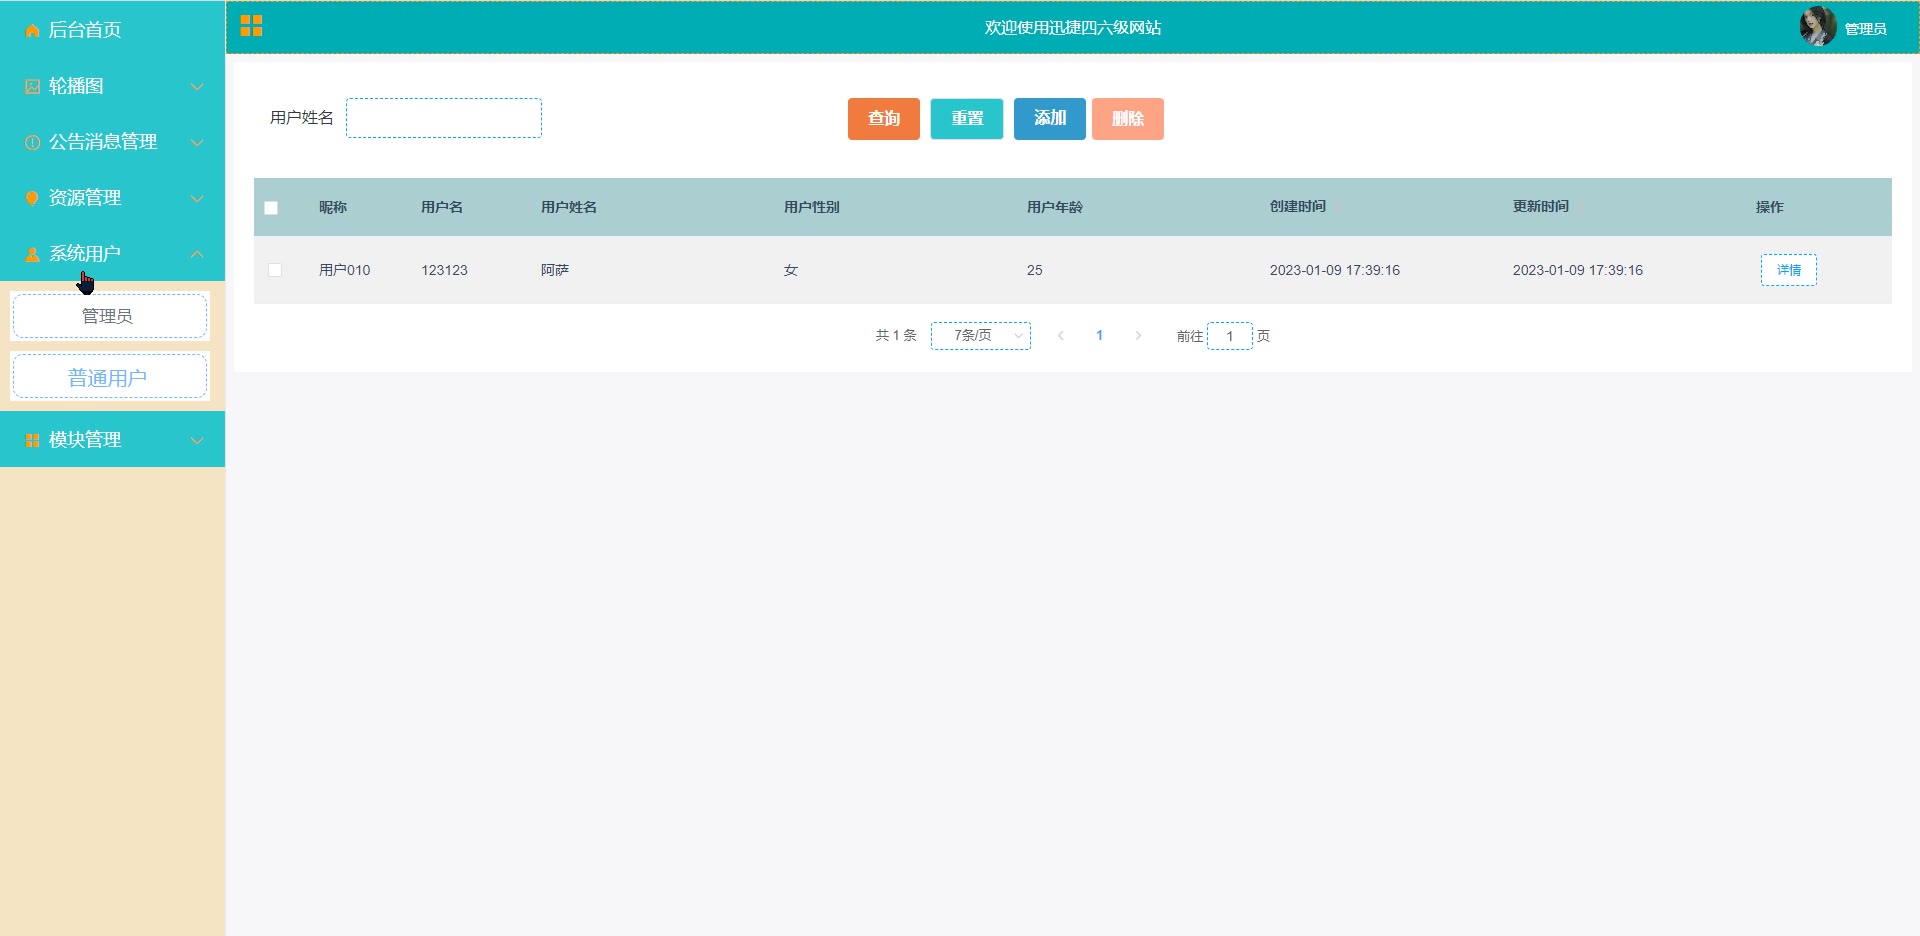Viewport: 1920px width, 936px height.
Task: Open the 管理员 submenu item
Action: (x=109, y=316)
